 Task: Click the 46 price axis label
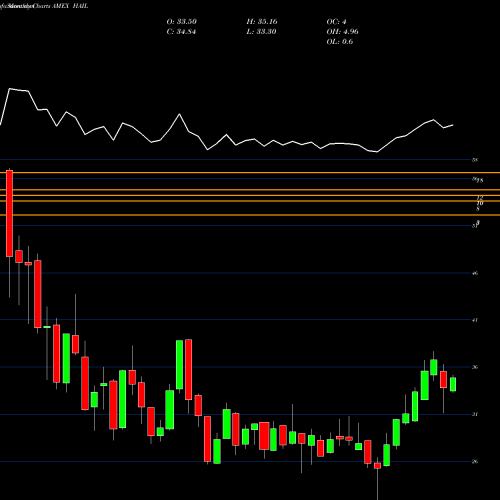pyautogui.click(x=475, y=273)
